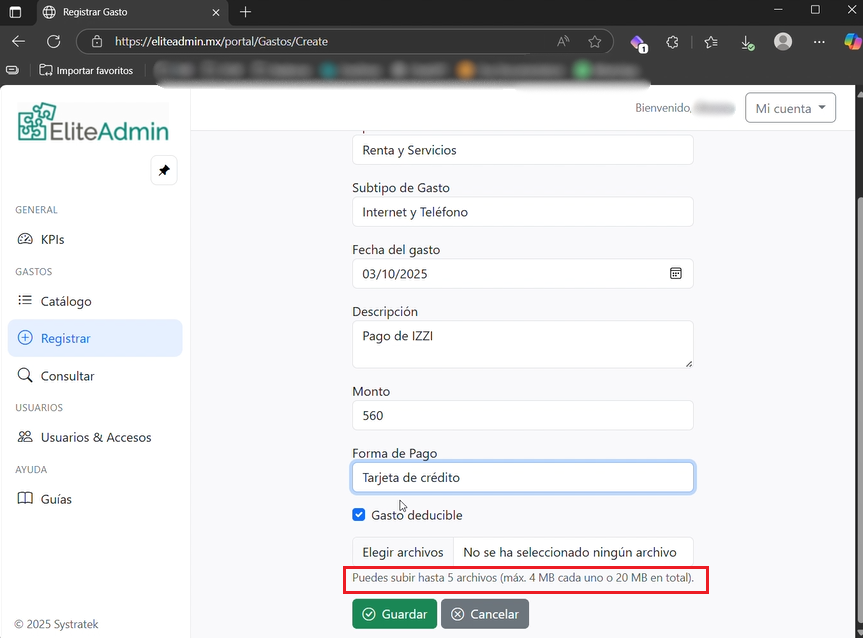
Task: Click Elegir archivos to upload files
Action: tap(403, 552)
